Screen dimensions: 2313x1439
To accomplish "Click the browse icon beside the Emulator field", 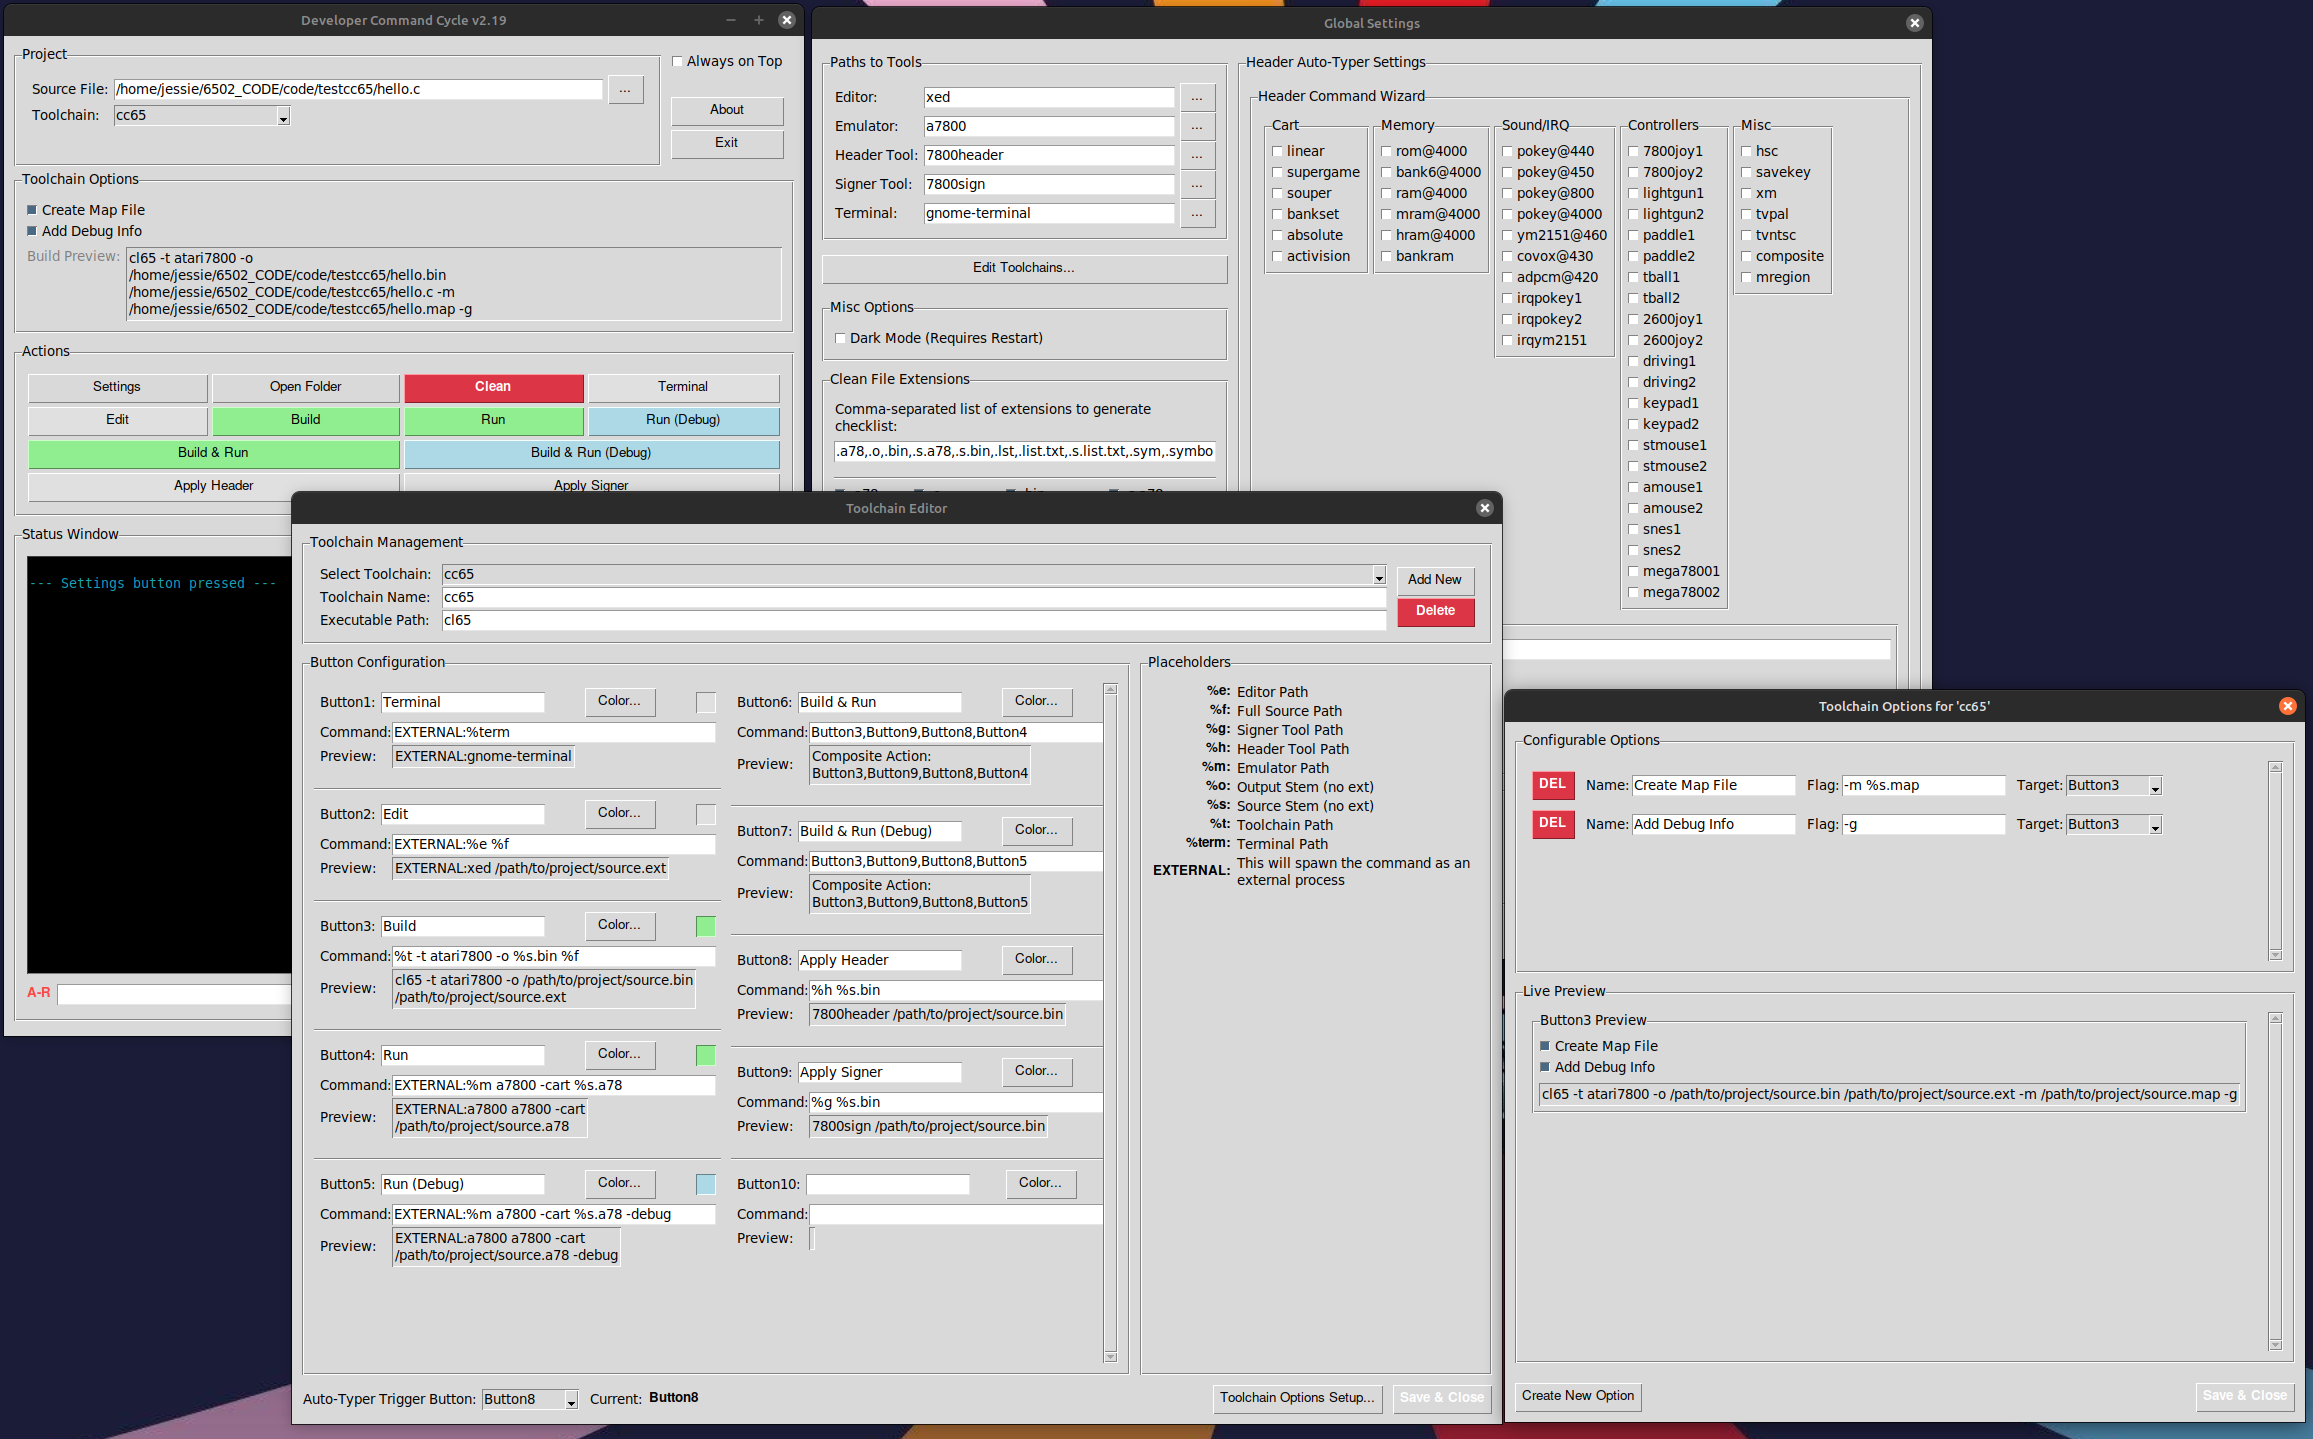I will pyautogui.click(x=1197, y=126).
